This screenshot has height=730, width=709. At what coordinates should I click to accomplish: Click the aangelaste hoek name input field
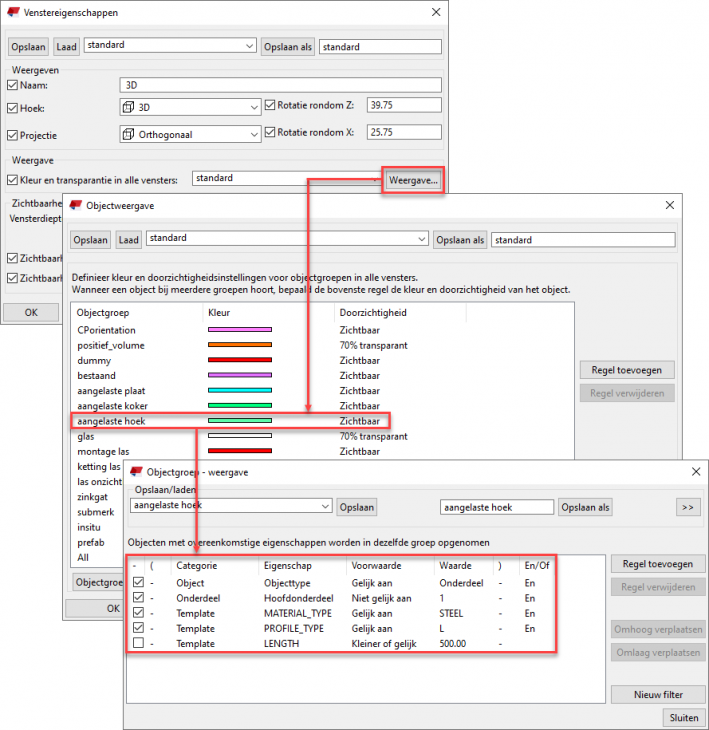click(x=497, y=507)
